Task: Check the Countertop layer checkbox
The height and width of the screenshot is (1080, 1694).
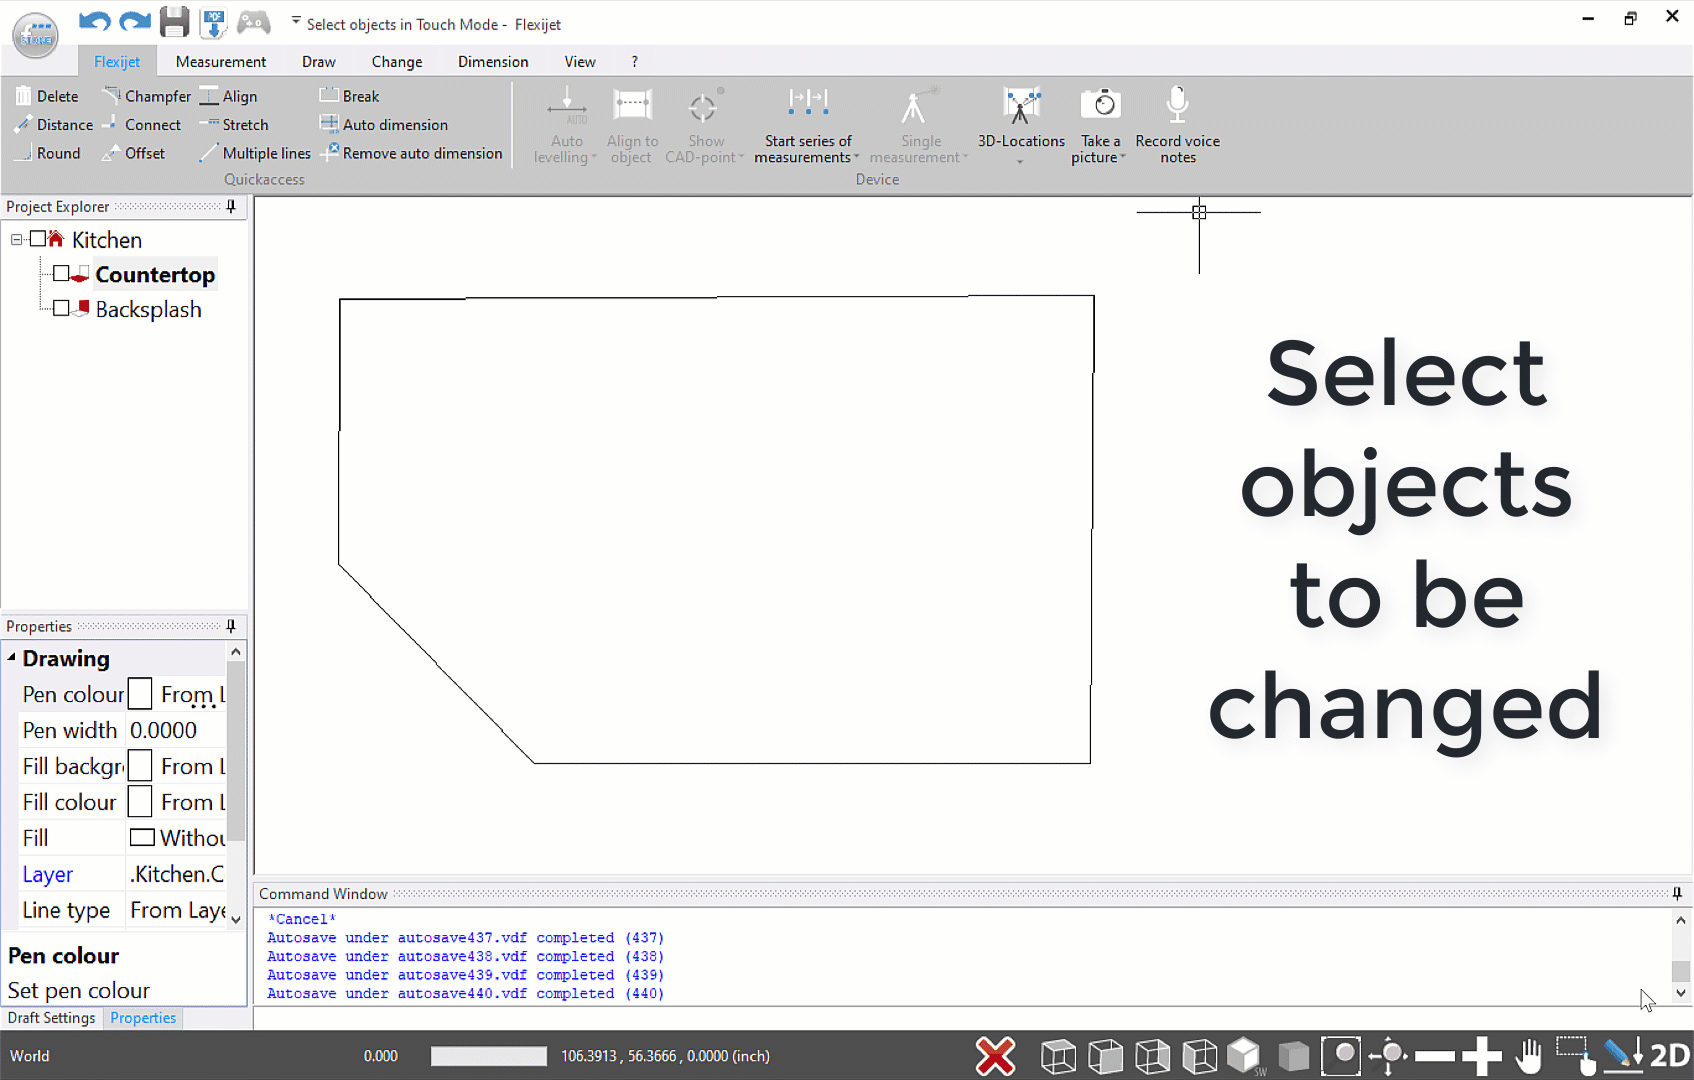Action: (62, 273)
